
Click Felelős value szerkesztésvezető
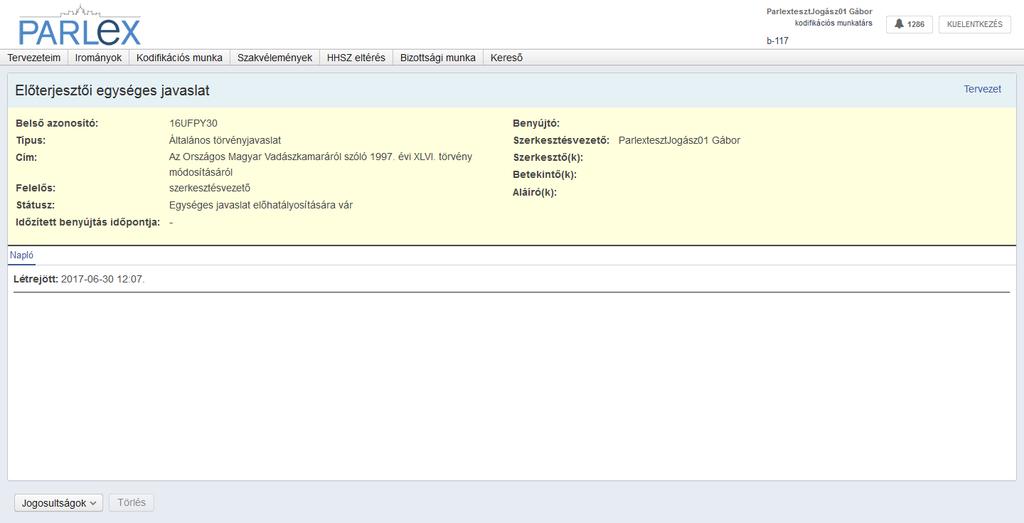coord(210,189)
